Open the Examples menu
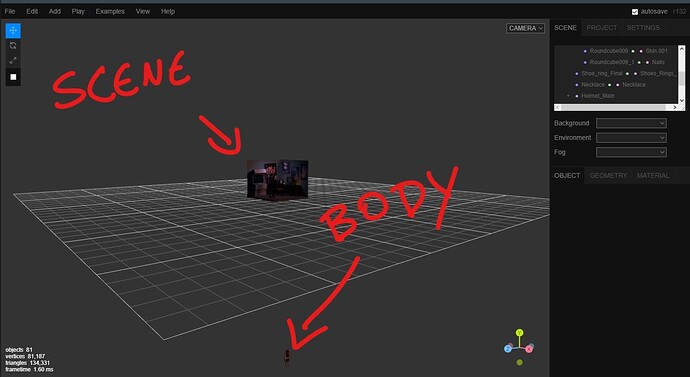This screenshot has height=377, width=690. tap(110, 11)
